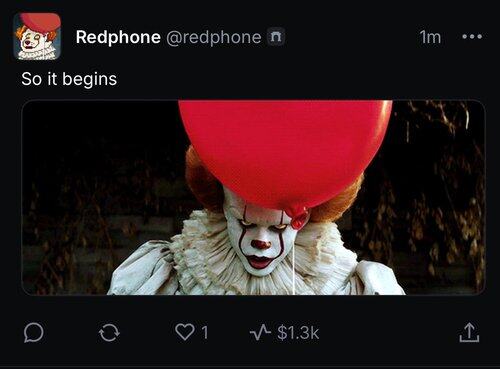
Task: Click the 1m post timestamp
Action: click(430, 37)
